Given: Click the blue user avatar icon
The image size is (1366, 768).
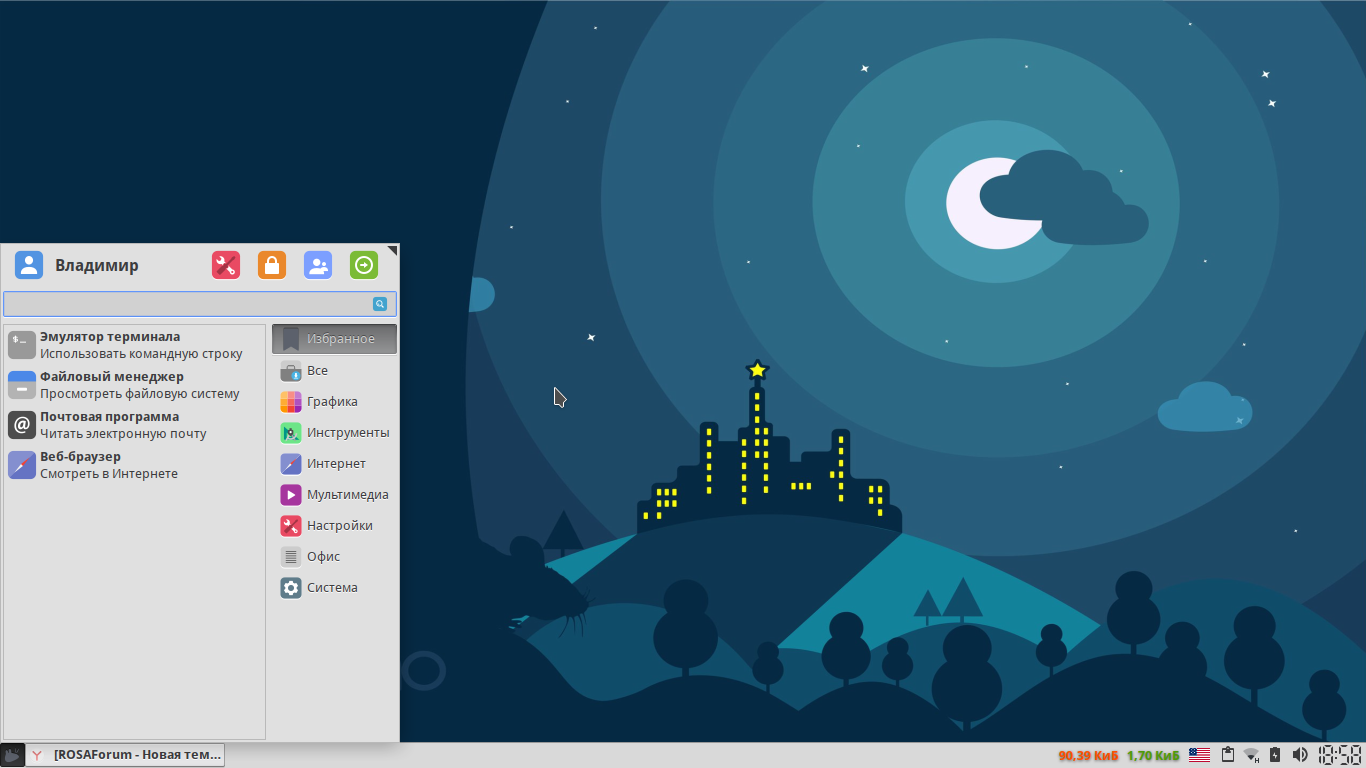Looking at the screenshot, I should pyautogui.click(x=29, y=265).
